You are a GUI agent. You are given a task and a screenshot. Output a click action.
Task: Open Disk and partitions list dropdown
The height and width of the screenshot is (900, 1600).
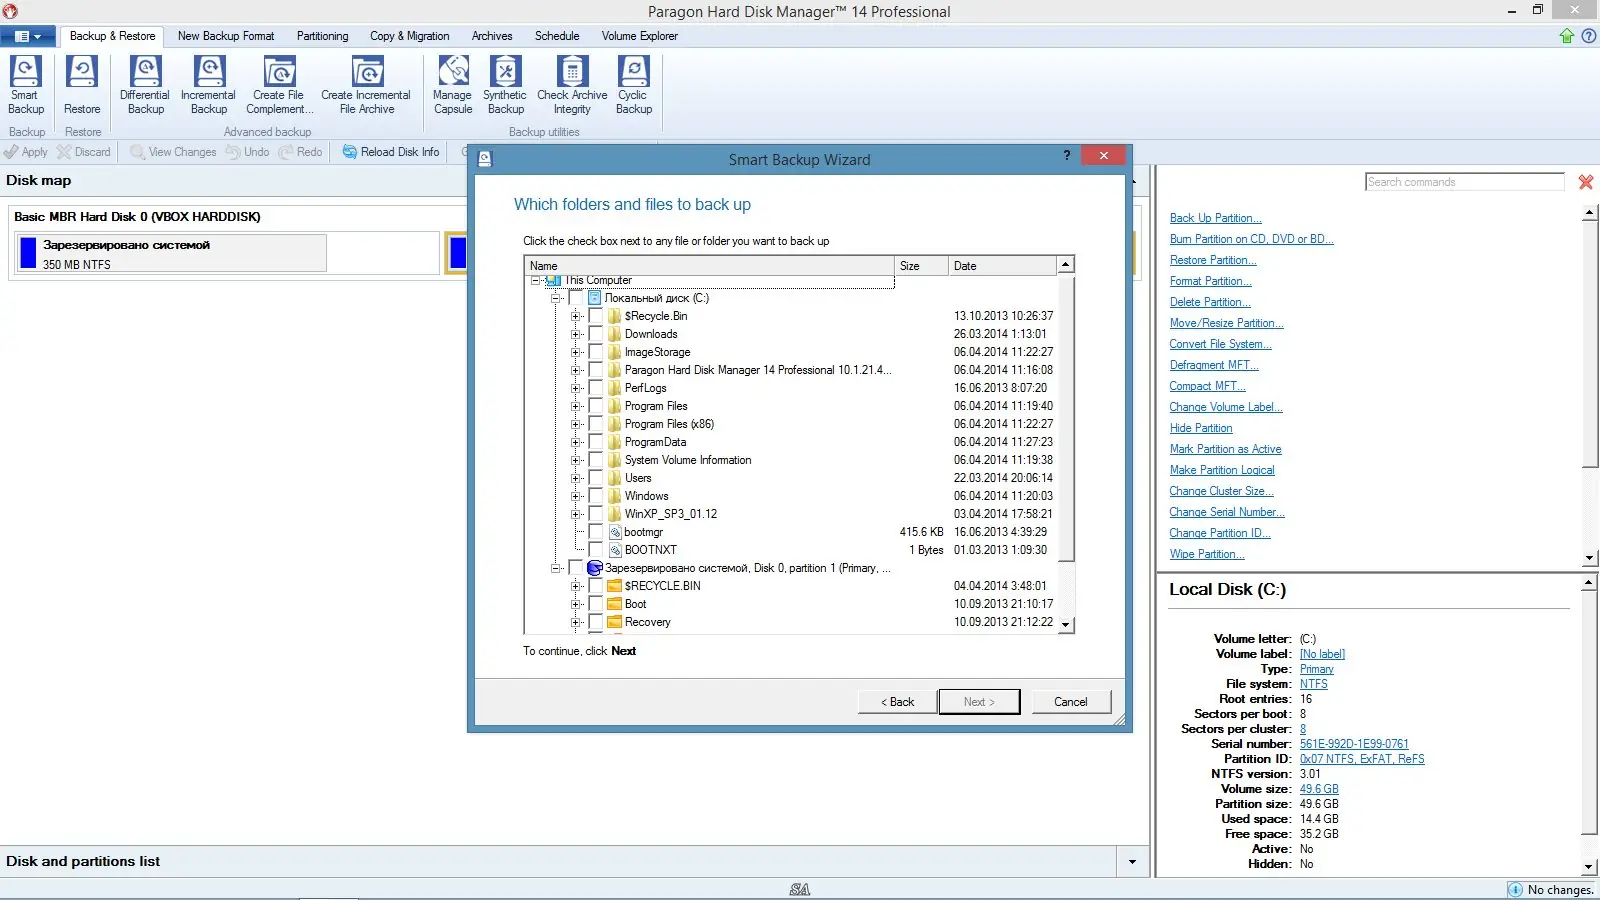point(1132,862)
